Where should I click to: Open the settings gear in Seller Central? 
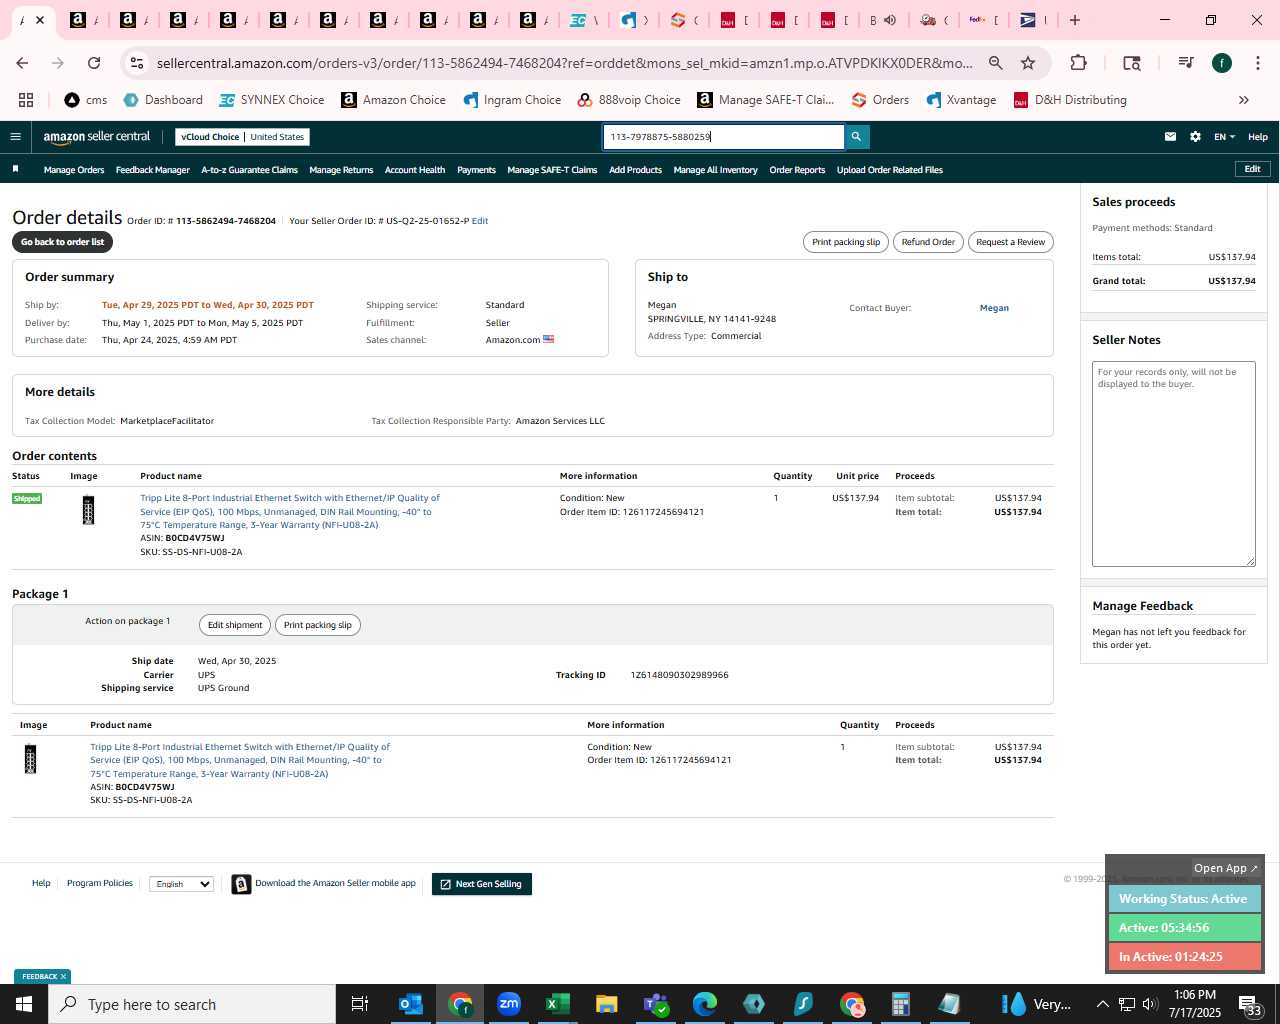[1195, 137]
